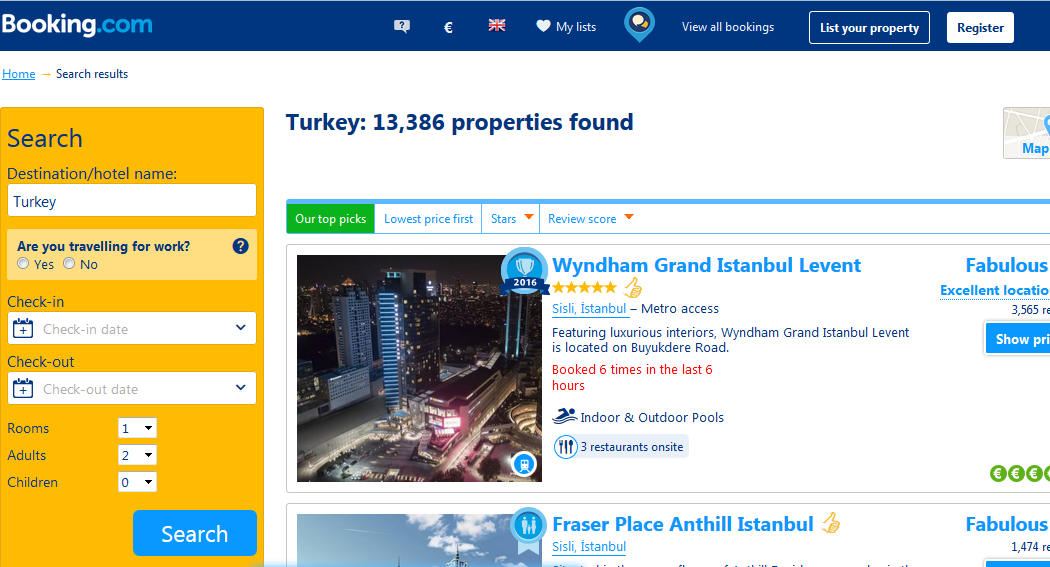Click the 3 restaurants onsite icon
1050x567 pixels.
(566, 447)
